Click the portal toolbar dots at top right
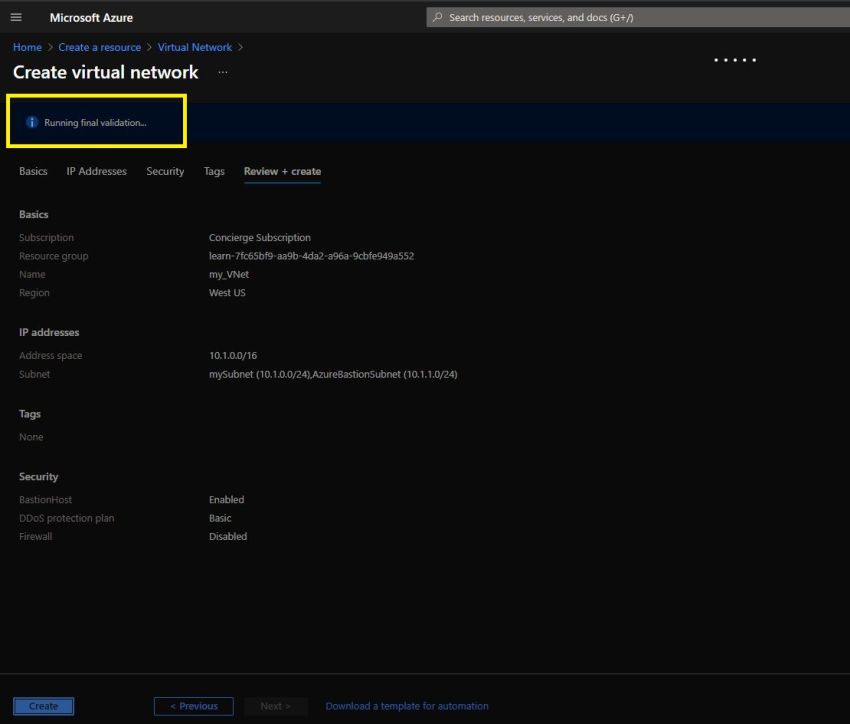This screenshot has width=850, height=724. [x=735, y=60]
